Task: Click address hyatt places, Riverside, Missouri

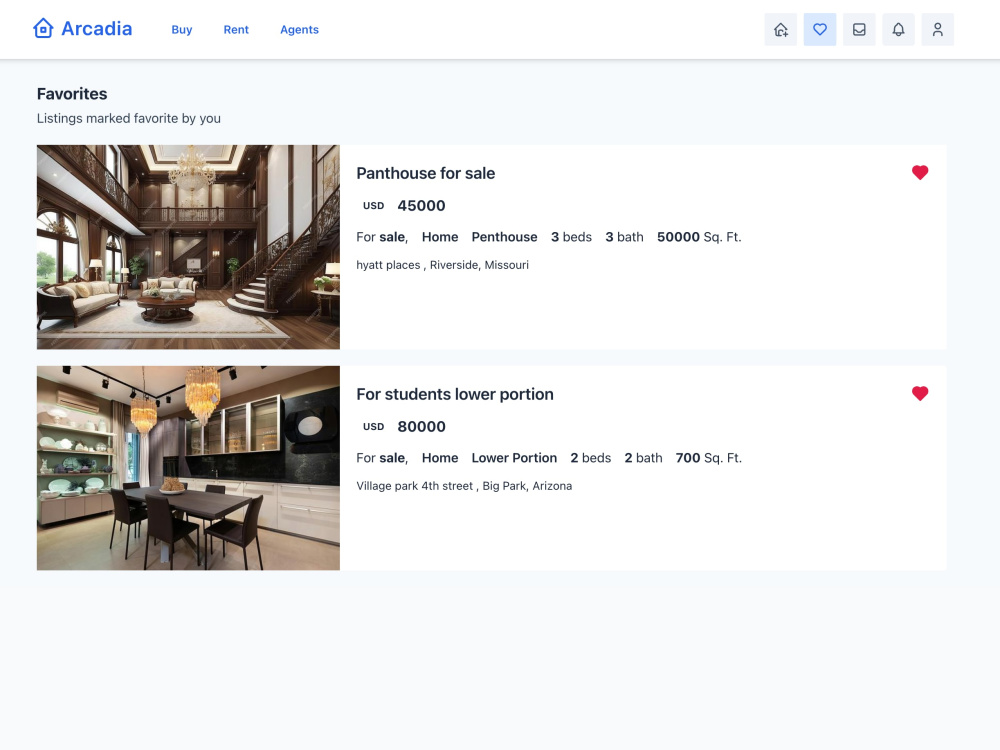Action: pos(443,265)
